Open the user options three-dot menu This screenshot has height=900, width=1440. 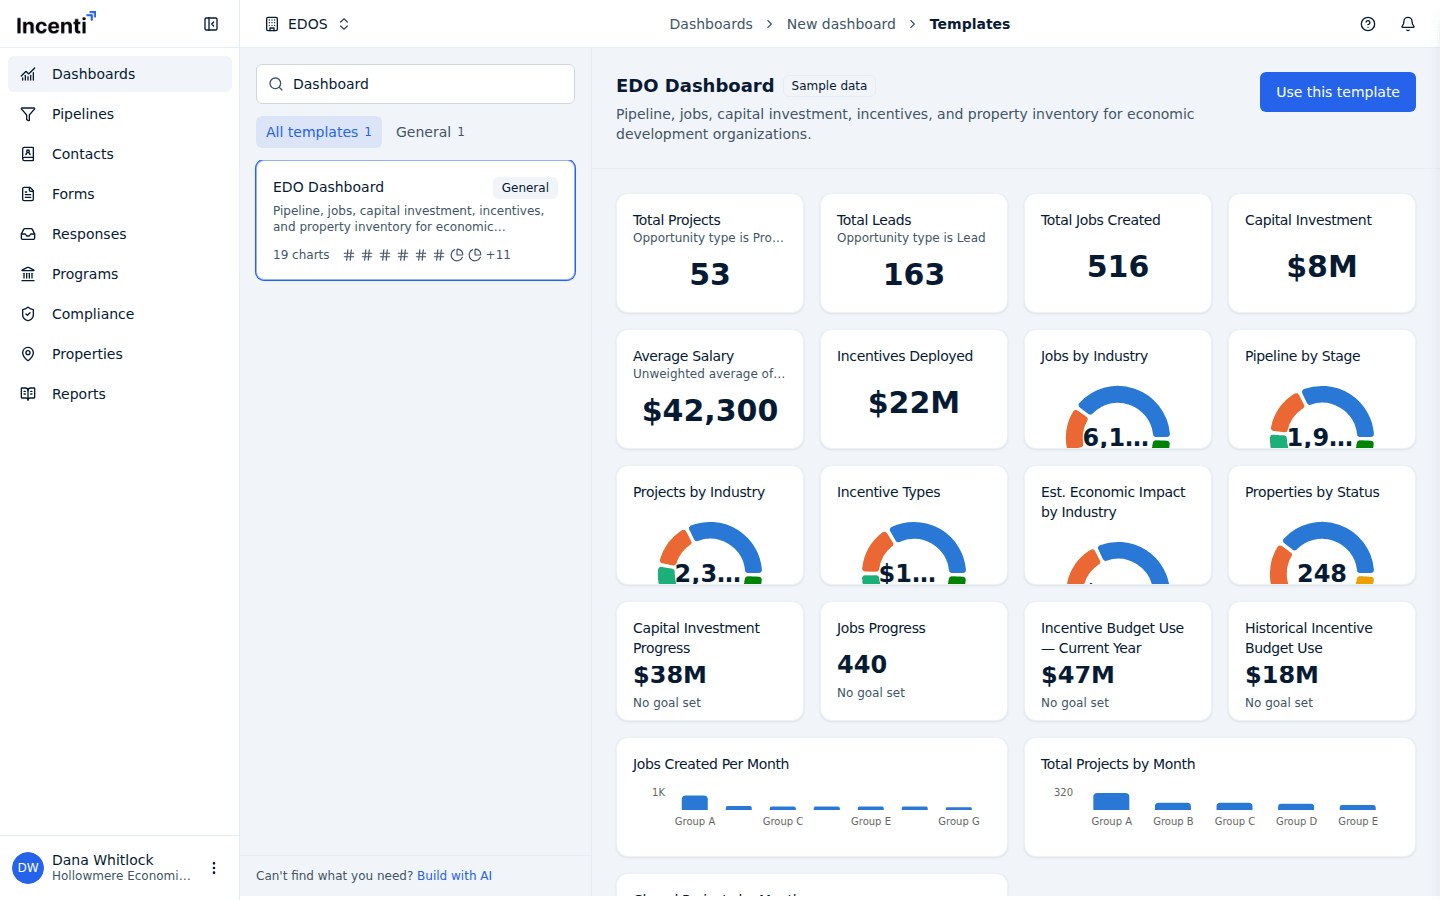(x=214, y=868)
